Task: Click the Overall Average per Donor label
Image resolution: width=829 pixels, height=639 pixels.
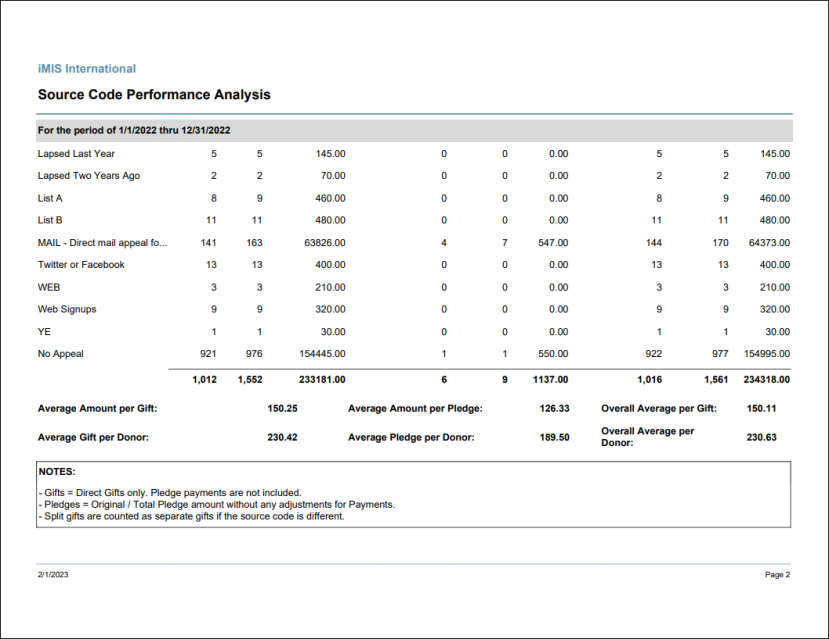Action: click(x=648, y=437)
